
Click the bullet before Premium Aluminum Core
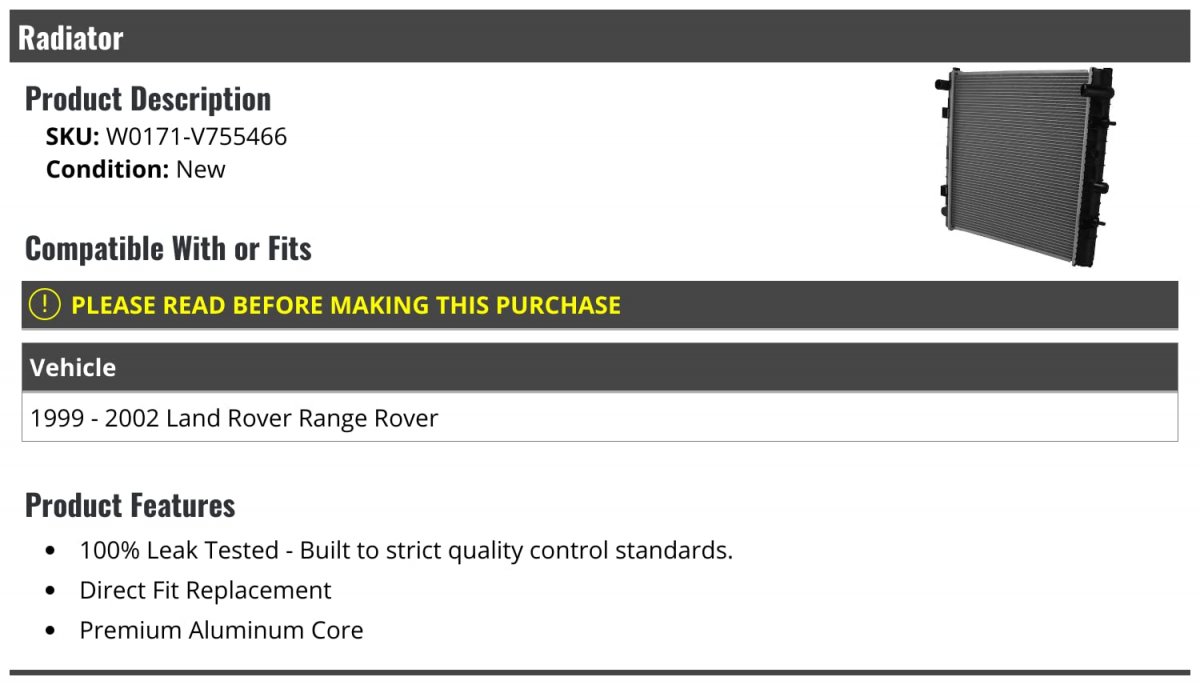pyautogui.click(x=51, y=631)
